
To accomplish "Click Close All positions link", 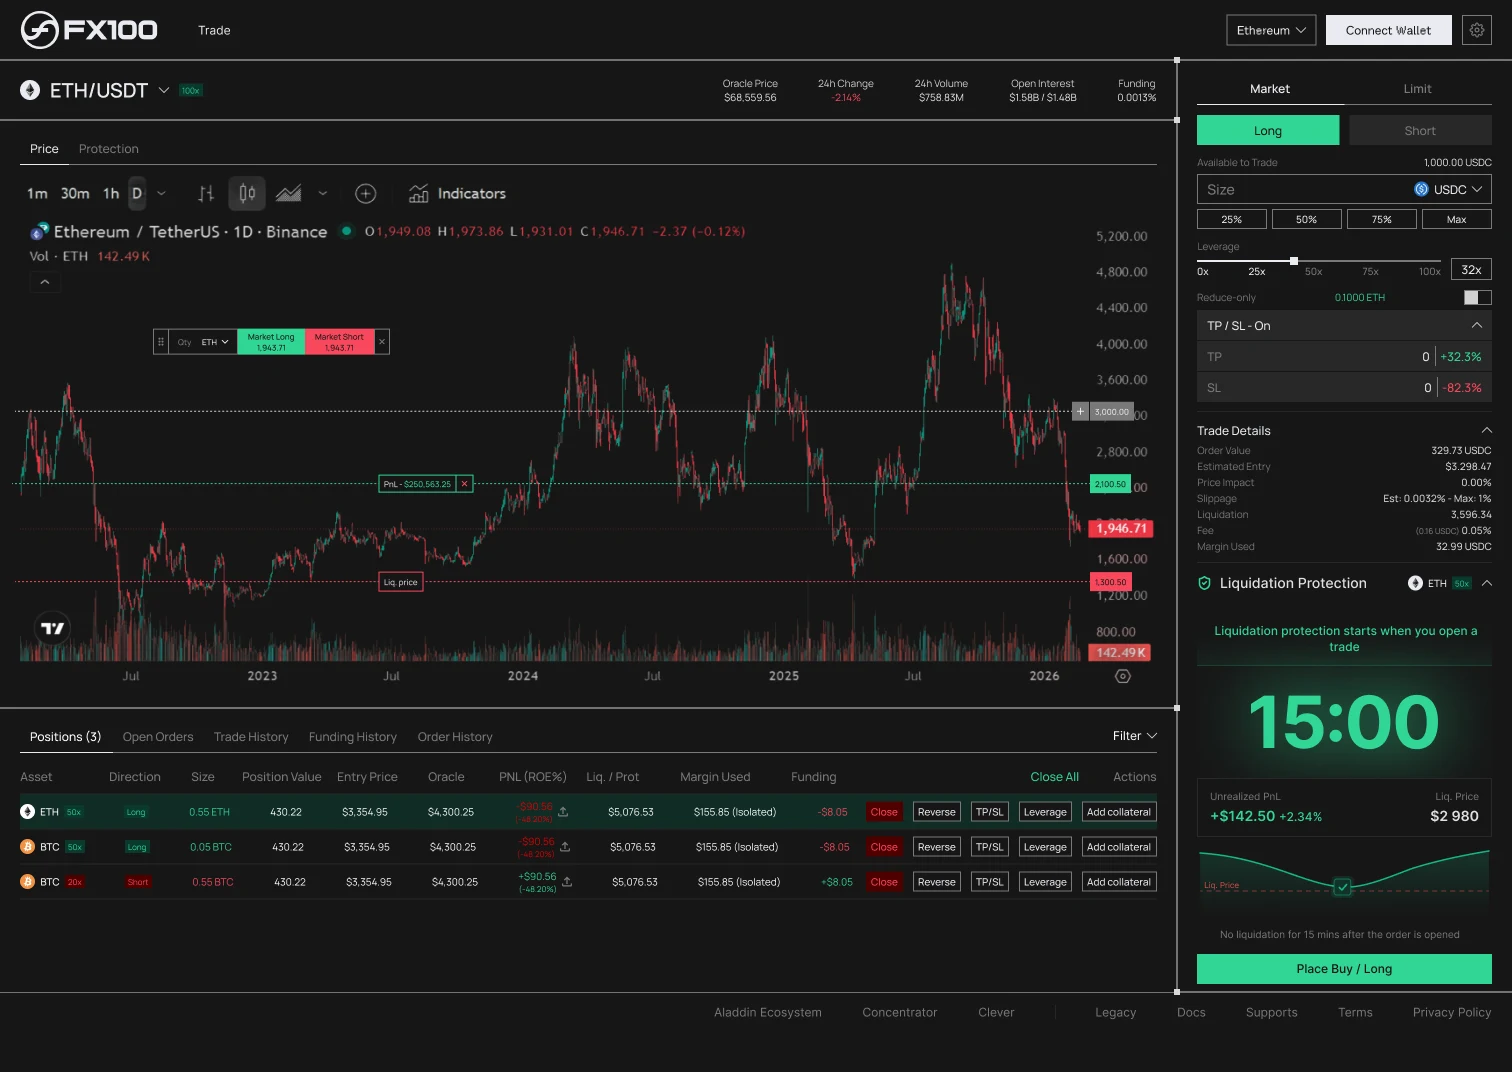I will click(1054, 777).
